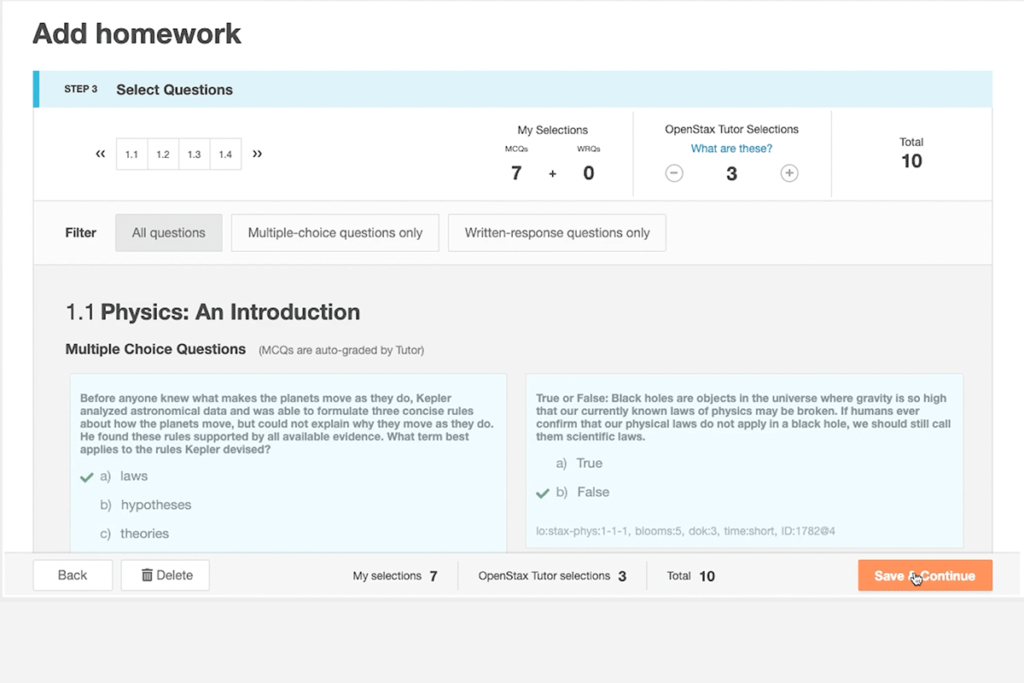Go to previous sections with double-left arrow
This screenshot has height=683, width=1024.
tap(100, 154)
